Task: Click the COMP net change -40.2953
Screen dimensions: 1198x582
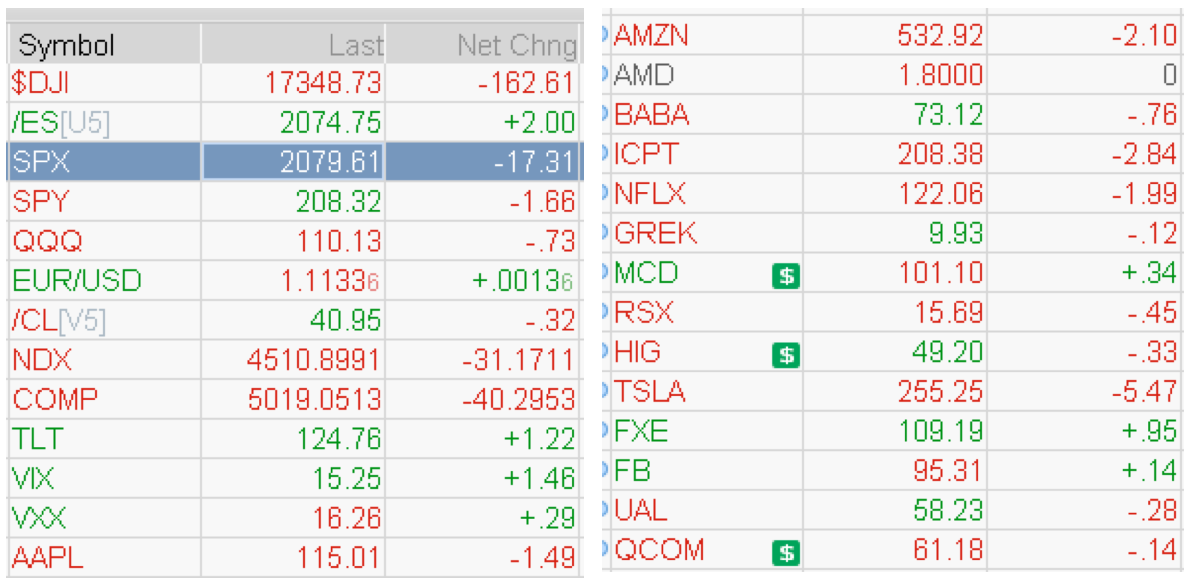Action: point(519,399)
